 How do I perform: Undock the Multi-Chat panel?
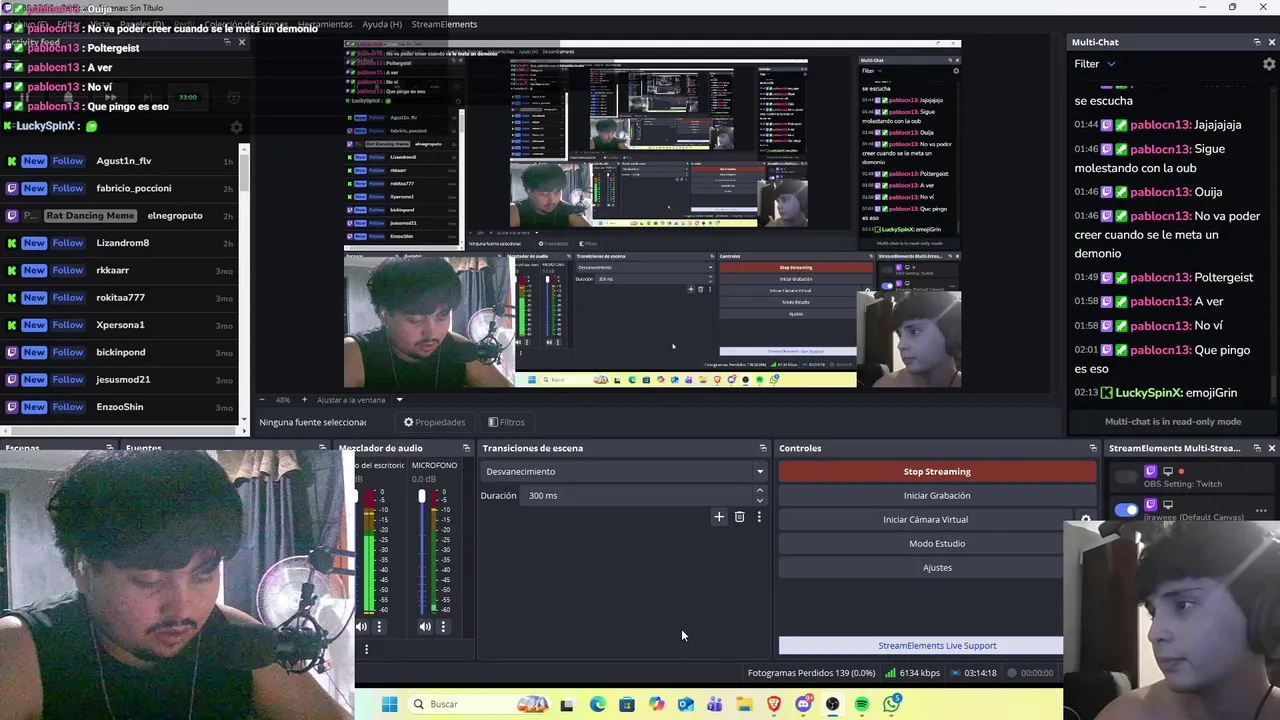(1257, 42)
